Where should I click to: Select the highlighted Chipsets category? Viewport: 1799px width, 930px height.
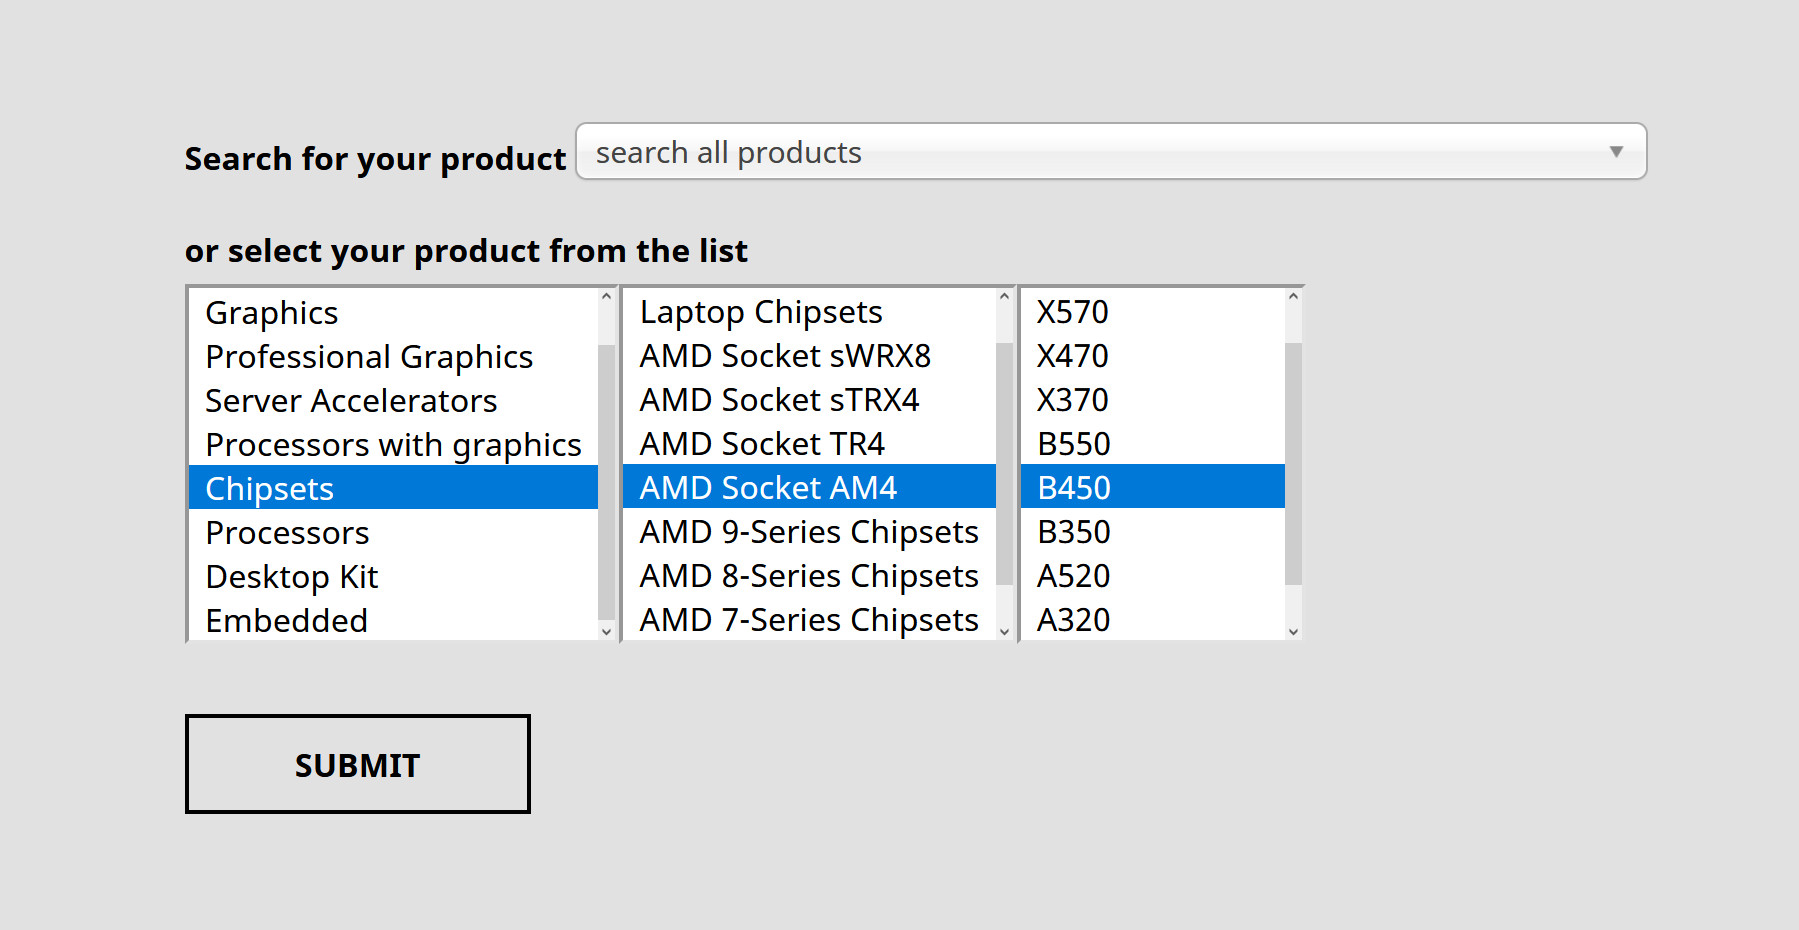pos(393,488)
